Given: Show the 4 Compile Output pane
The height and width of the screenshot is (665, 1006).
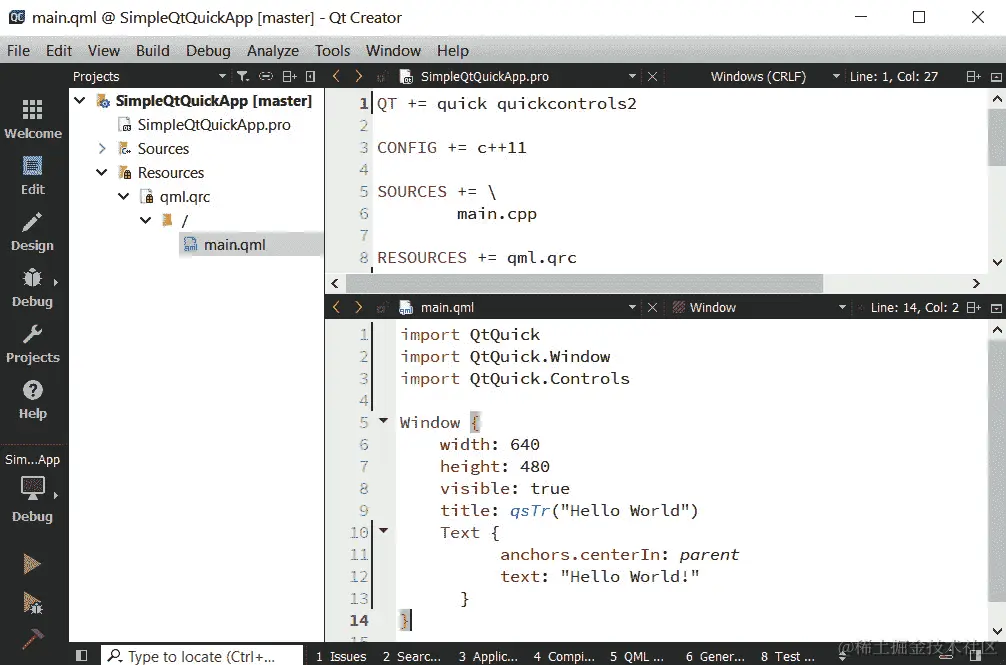Looking at the screenshot, I should pyautogui.click(x=564, y=656).
